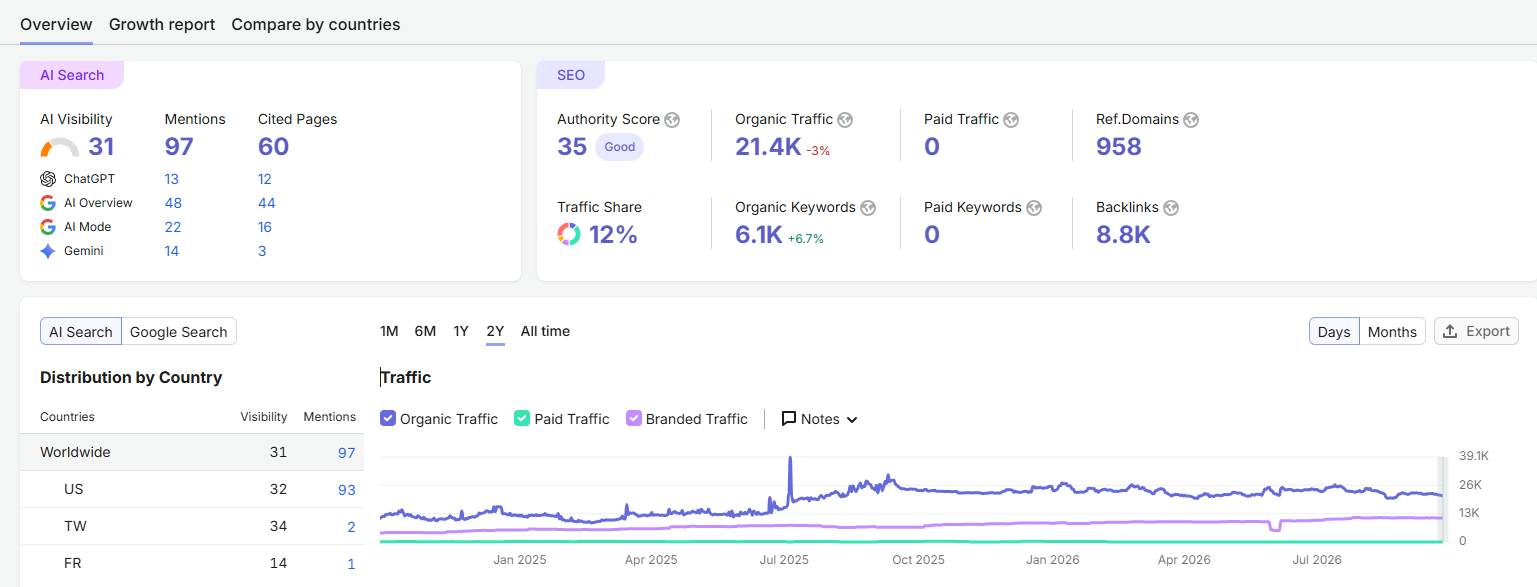Select the FR country row

(x=192, y=563)
